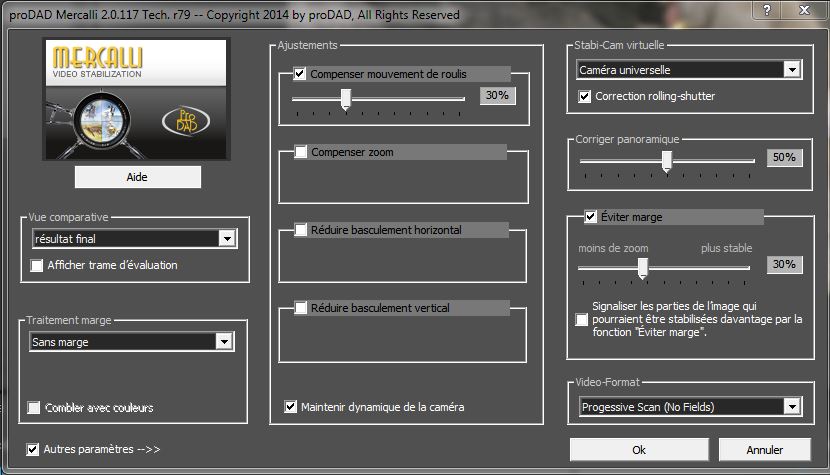Toggle the Éviter marge checkbox

(x=591, y=217)
